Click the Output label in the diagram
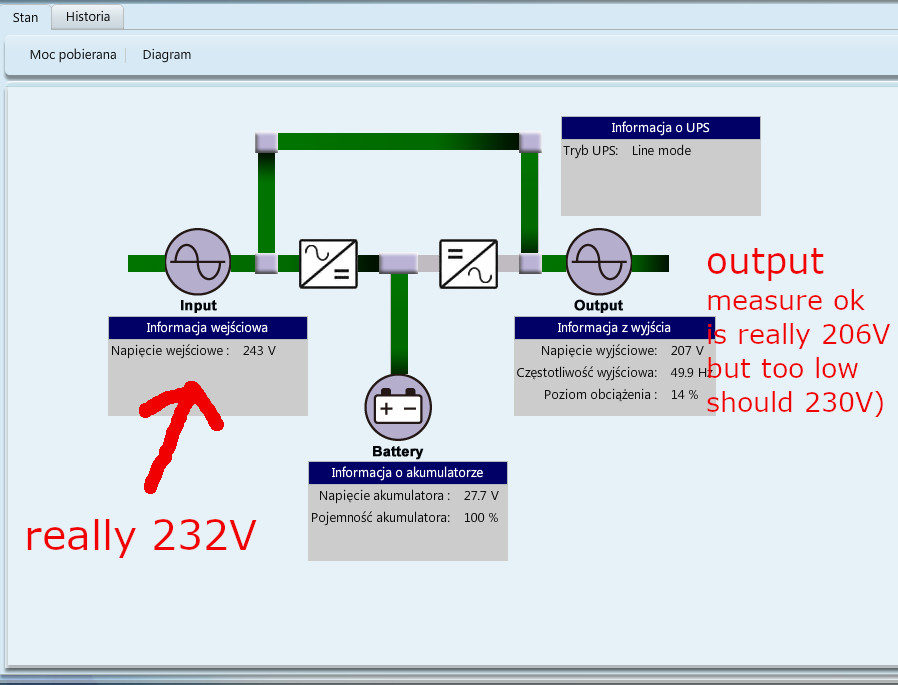Viewport: 898px width, 685px height. coord(598,305)
